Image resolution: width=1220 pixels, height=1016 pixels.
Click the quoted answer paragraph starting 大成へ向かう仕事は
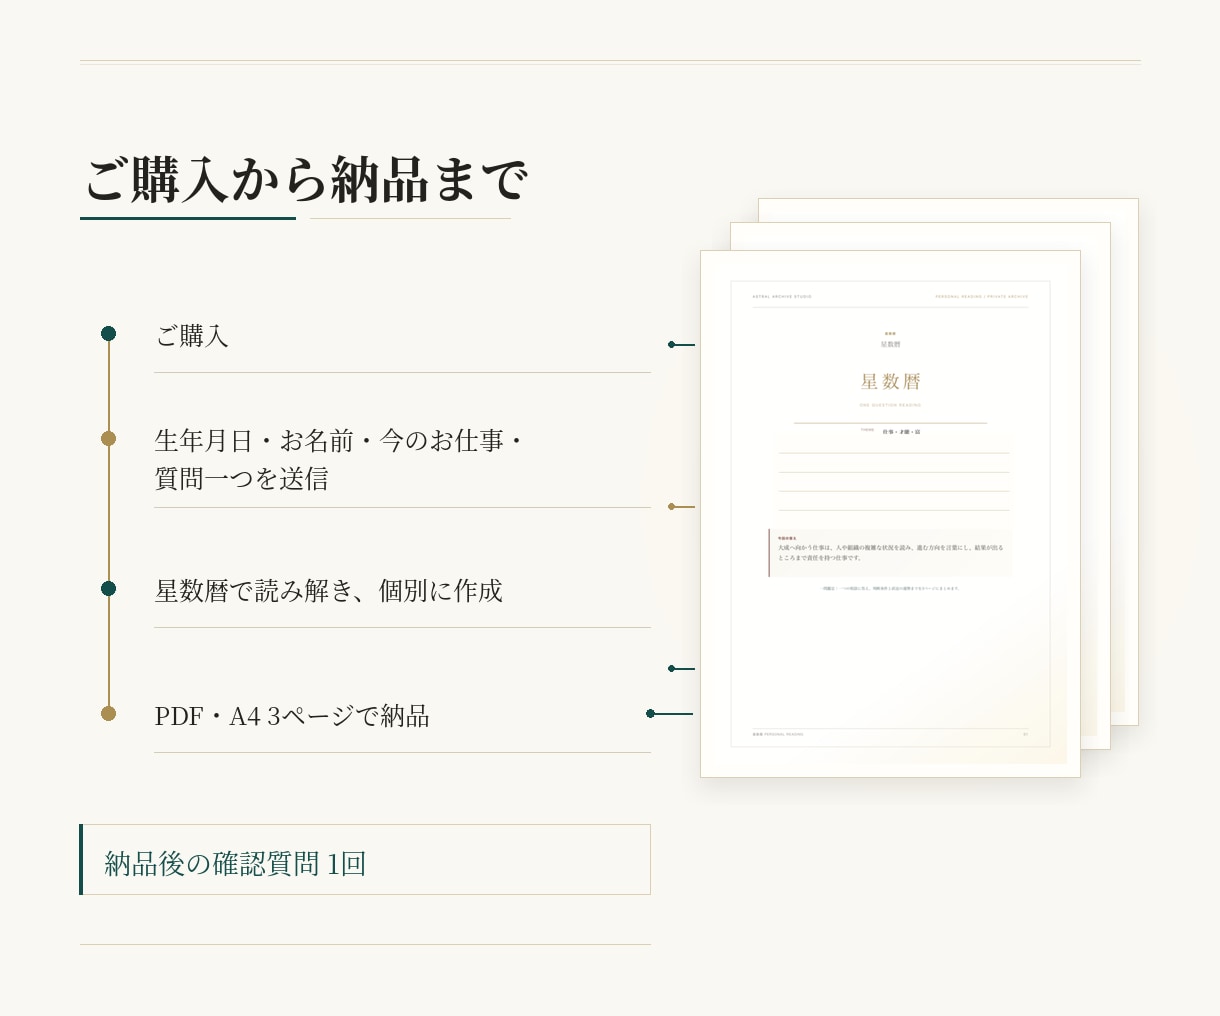pyautogui.click(x=890, y=553)
